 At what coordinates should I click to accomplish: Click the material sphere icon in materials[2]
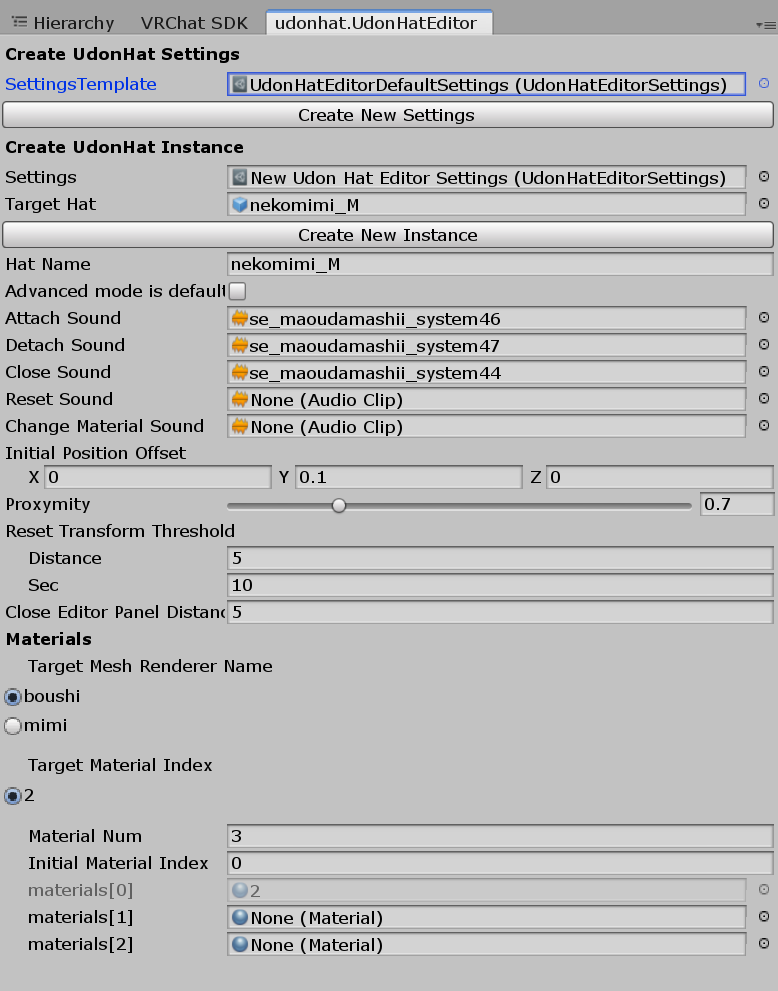click(x=240, y=944)
